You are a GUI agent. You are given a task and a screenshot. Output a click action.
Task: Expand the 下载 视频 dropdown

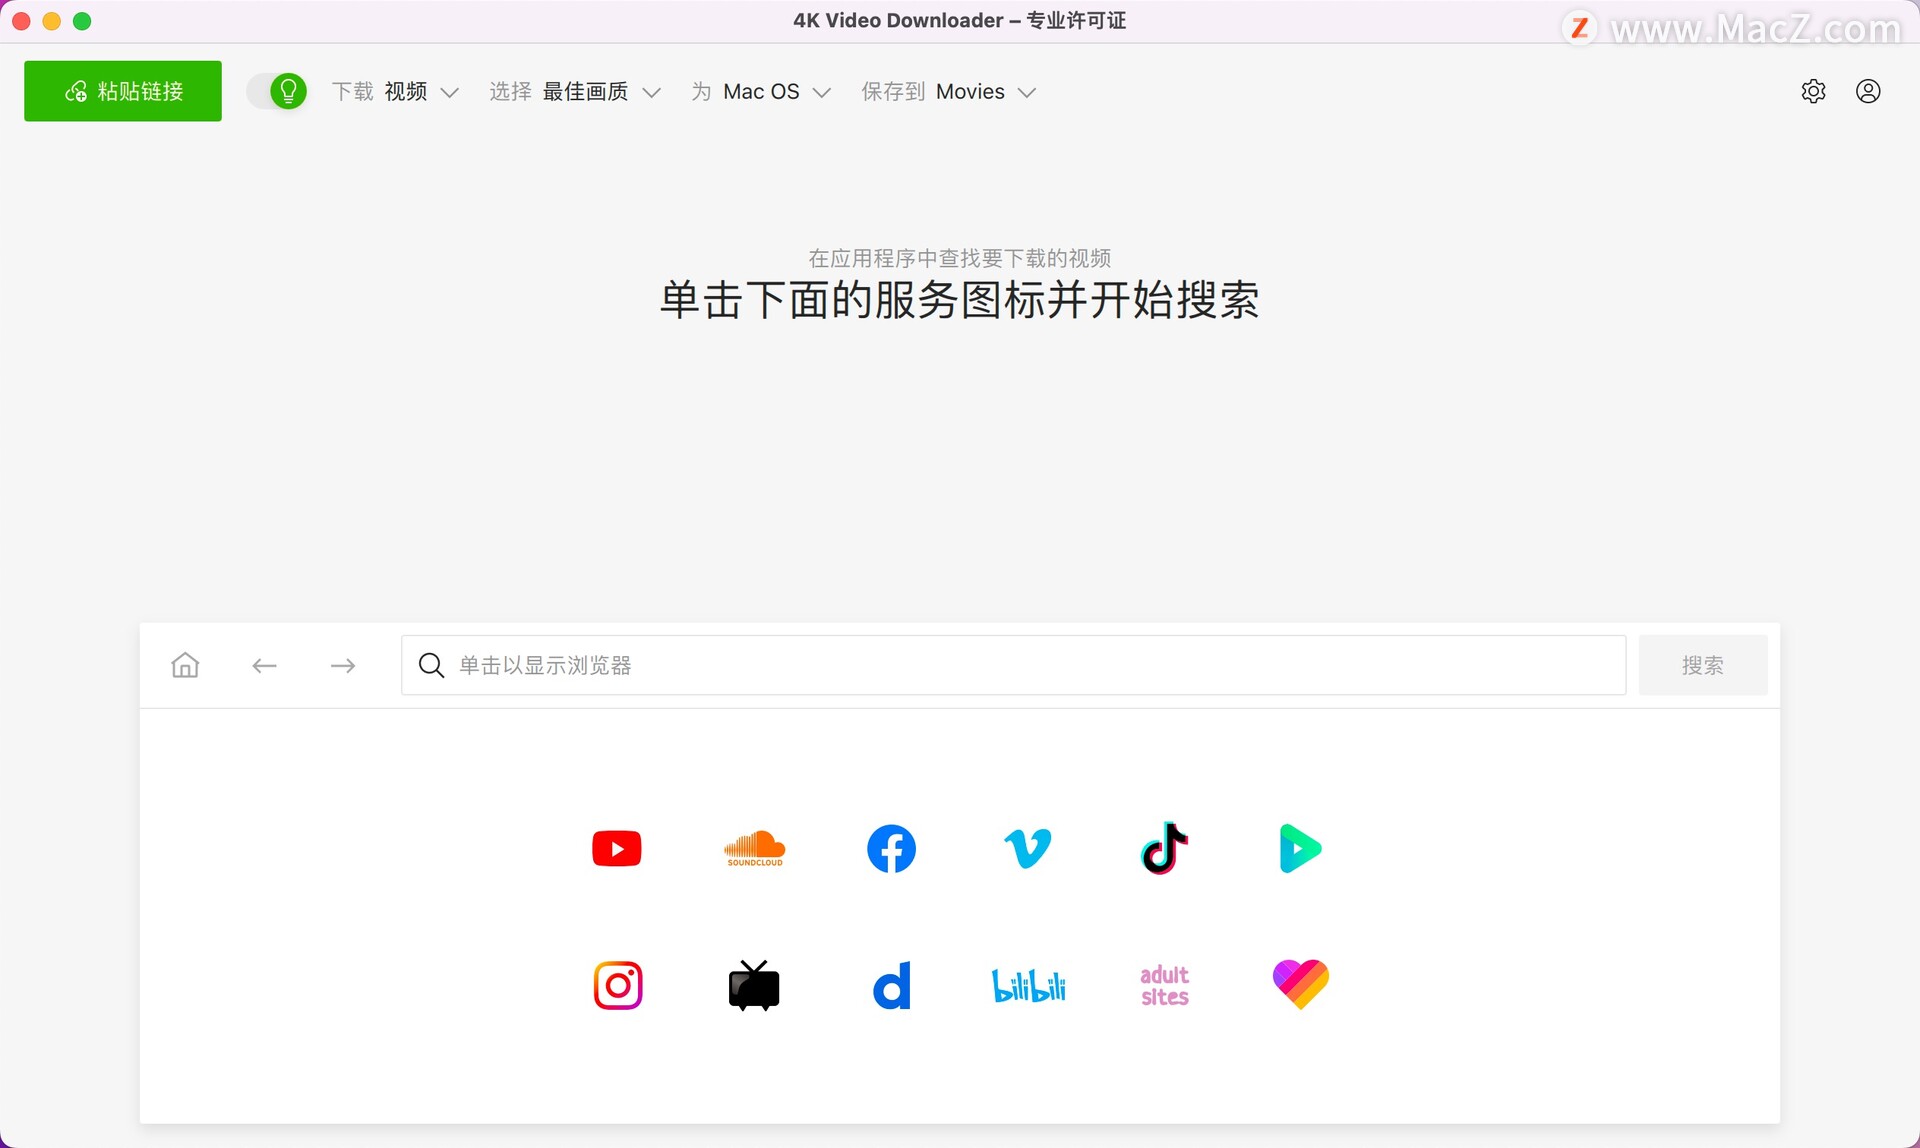click(x=395, y=92)
